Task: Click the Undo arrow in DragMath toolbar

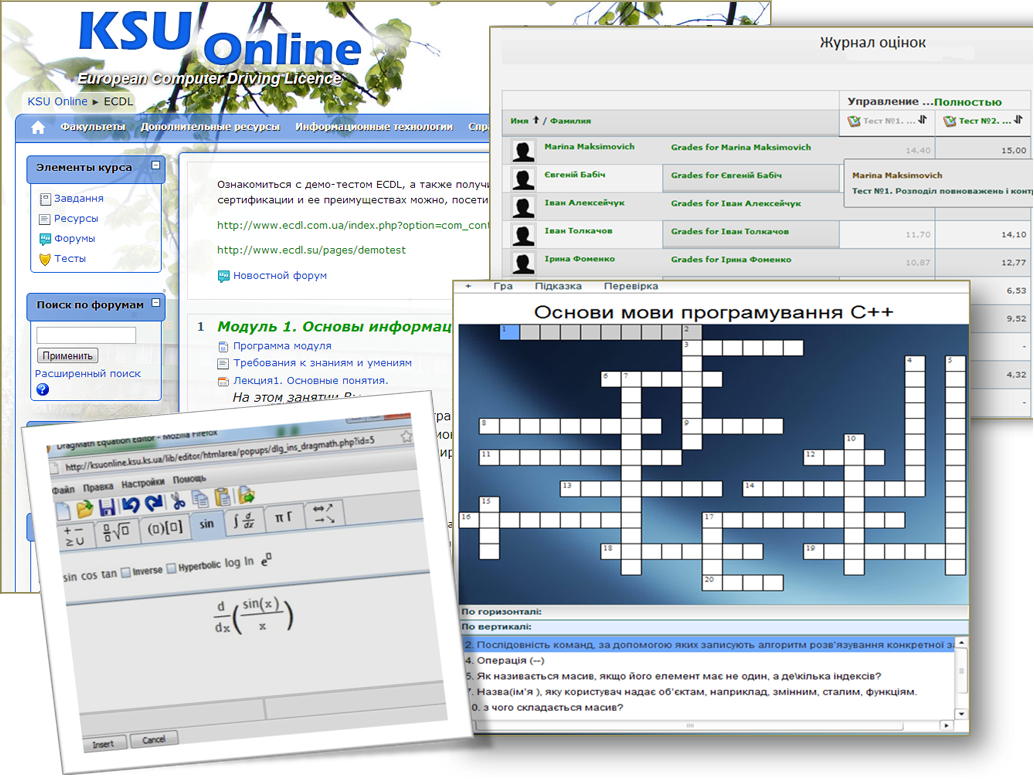Action: click(x=131, y=505)
